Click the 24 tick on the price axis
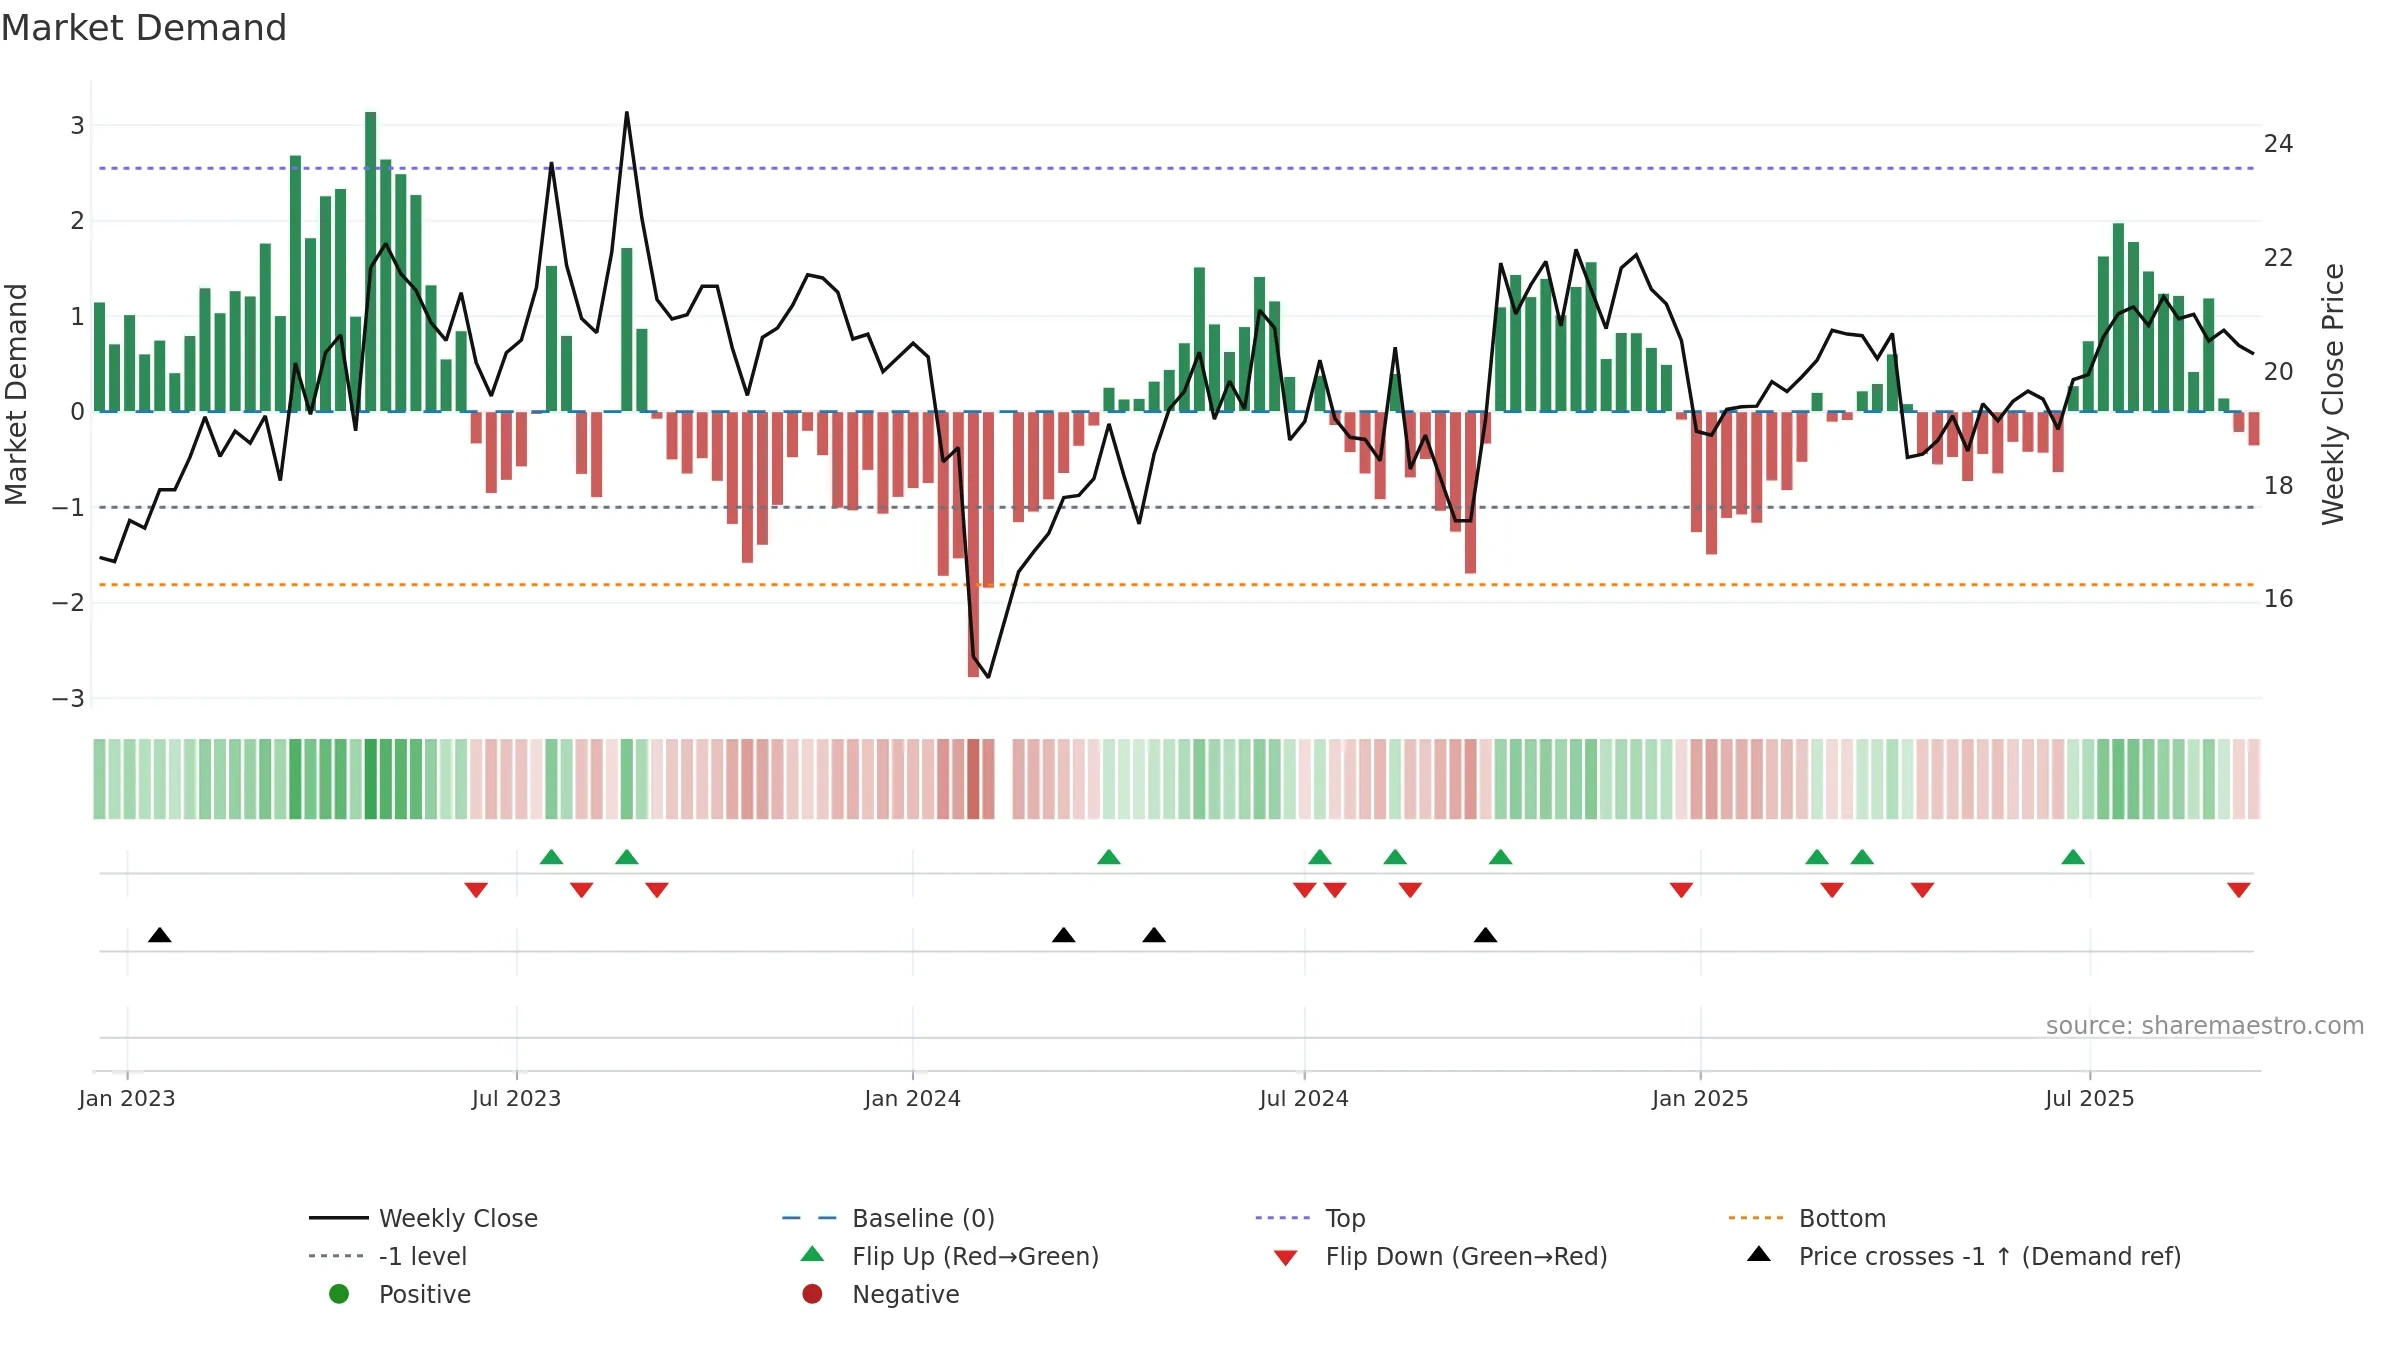Screen dimensions: 2400x1350 tap(2278, 144)
